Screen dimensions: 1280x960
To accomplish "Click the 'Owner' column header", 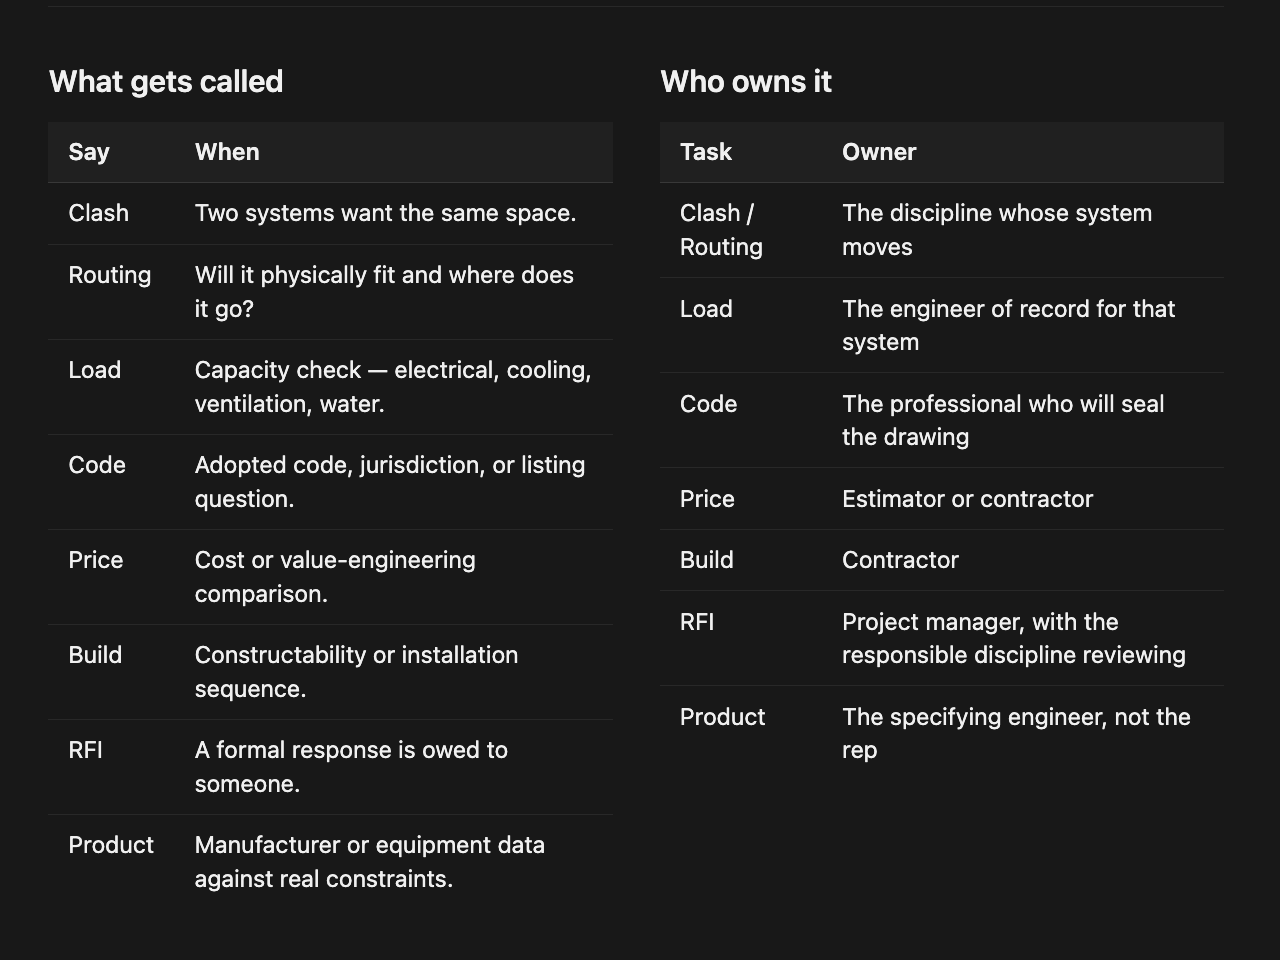I will [x=879, y=152].
